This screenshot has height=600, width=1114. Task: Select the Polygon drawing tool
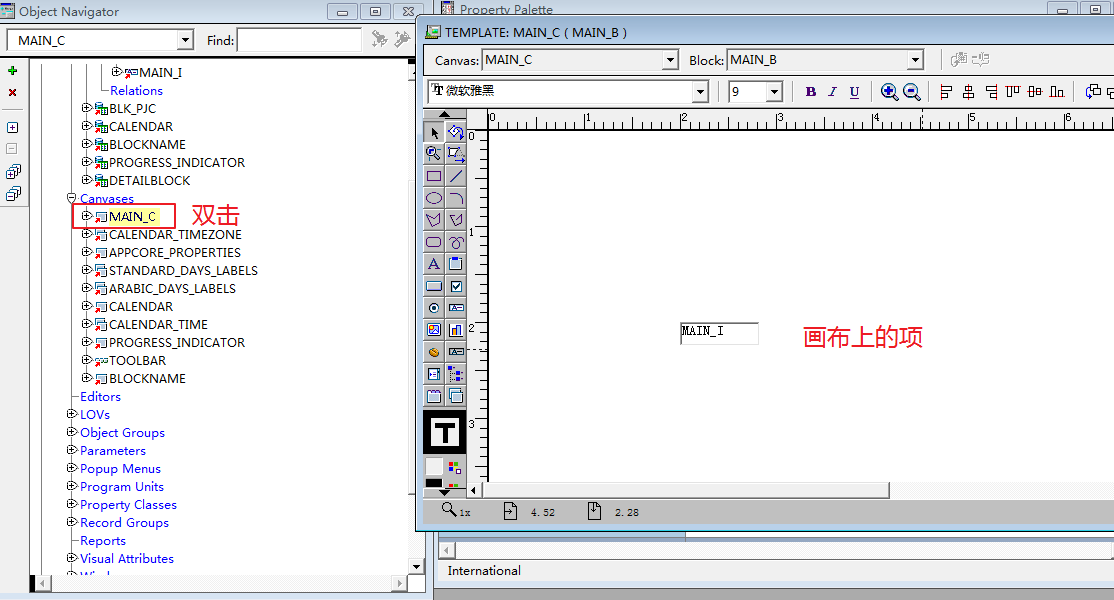(434, 220)
